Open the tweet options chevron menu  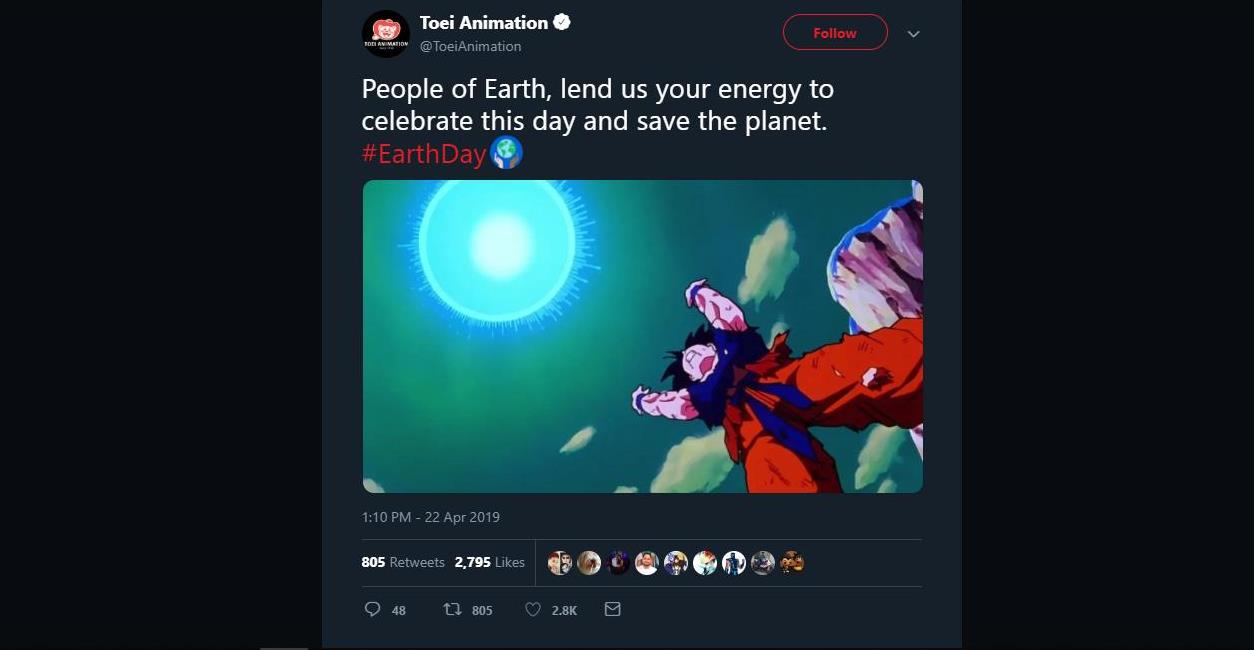pos(913,34)
